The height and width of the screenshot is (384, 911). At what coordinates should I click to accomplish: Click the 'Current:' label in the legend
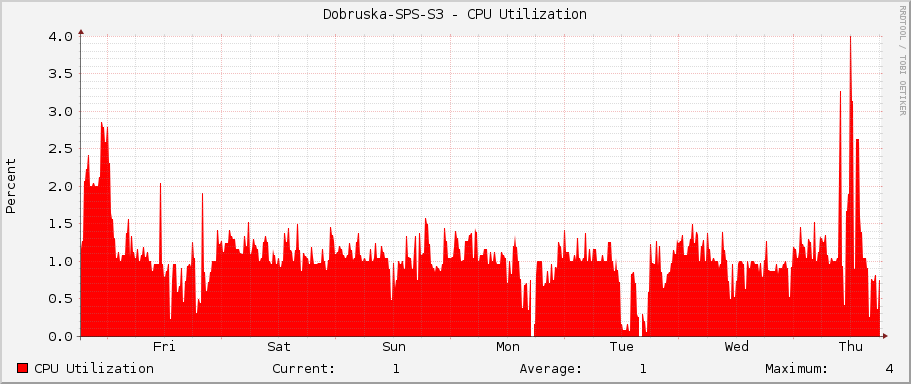(x=304, y=368)
